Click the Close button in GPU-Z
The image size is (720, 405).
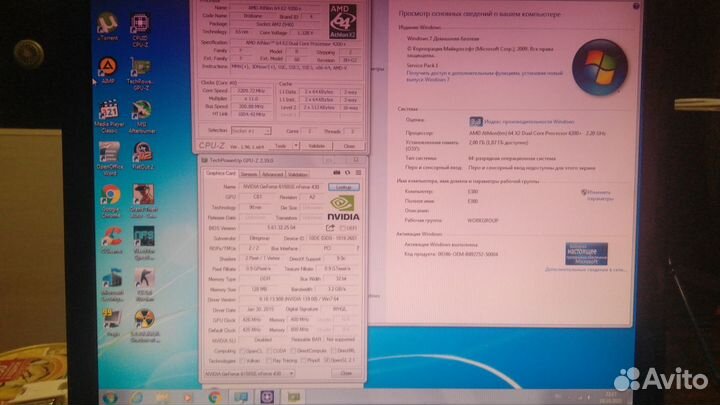(x=346, y=373)
